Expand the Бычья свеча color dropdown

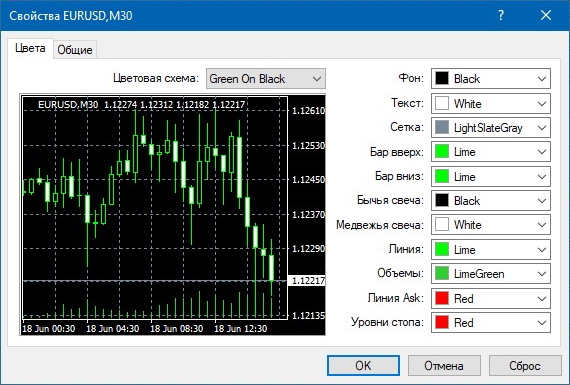click(x=491, y=201)
